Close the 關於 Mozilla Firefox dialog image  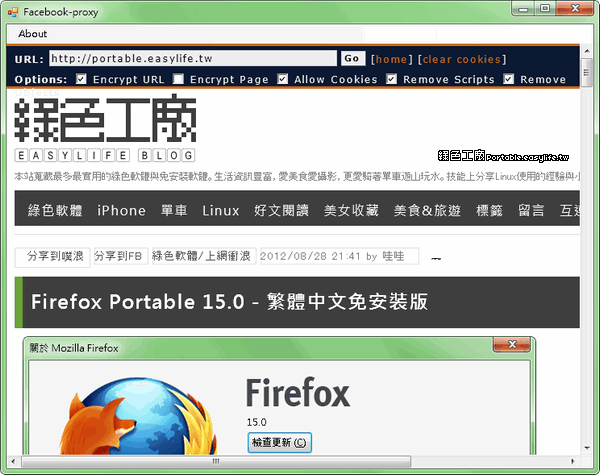(x=512, y=344)
